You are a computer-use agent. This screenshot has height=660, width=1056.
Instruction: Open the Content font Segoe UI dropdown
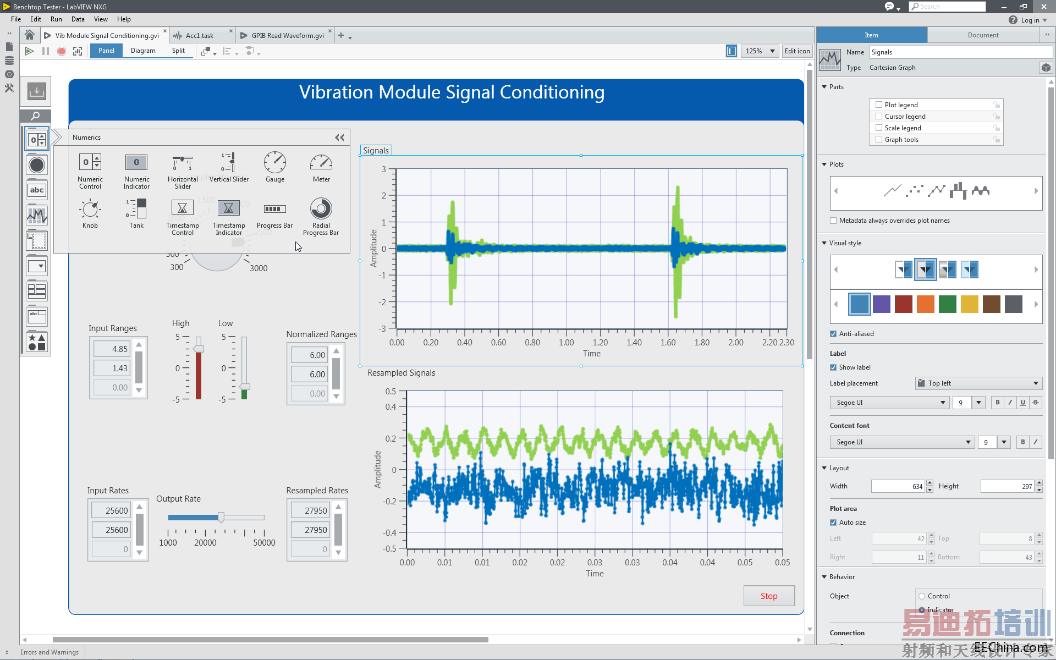tap(901, 442)
